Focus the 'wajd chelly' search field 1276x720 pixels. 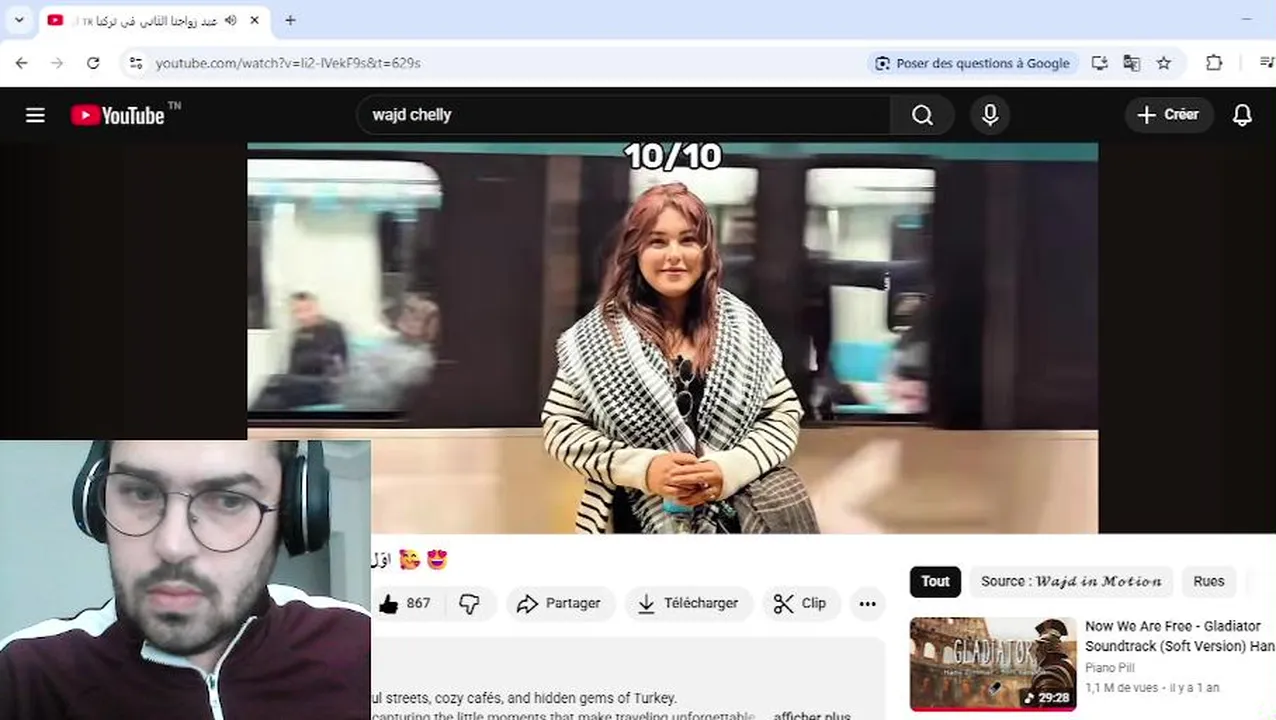(624, 115)
